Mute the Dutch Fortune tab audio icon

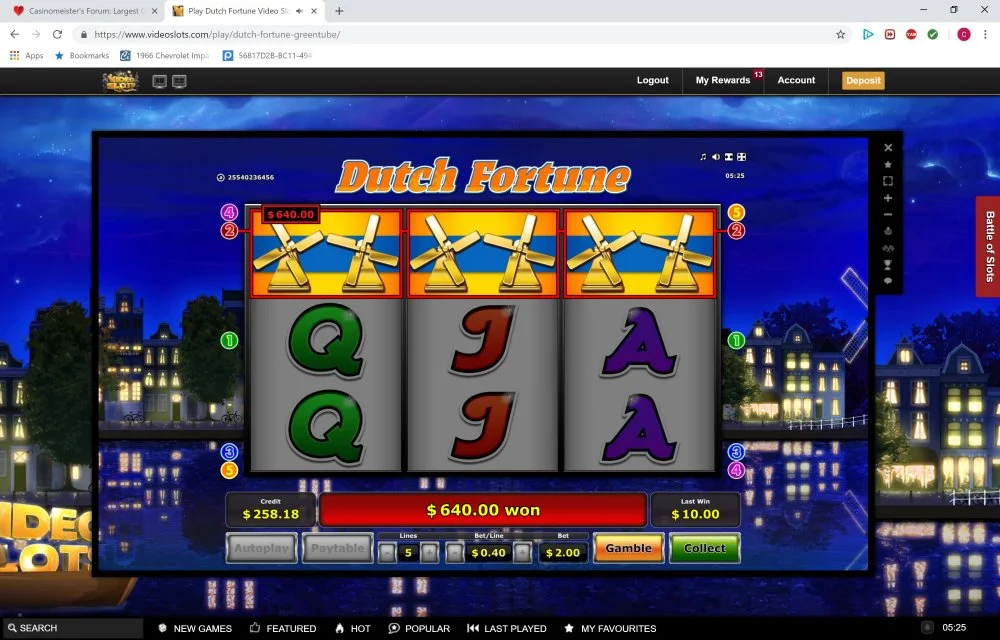300,11
